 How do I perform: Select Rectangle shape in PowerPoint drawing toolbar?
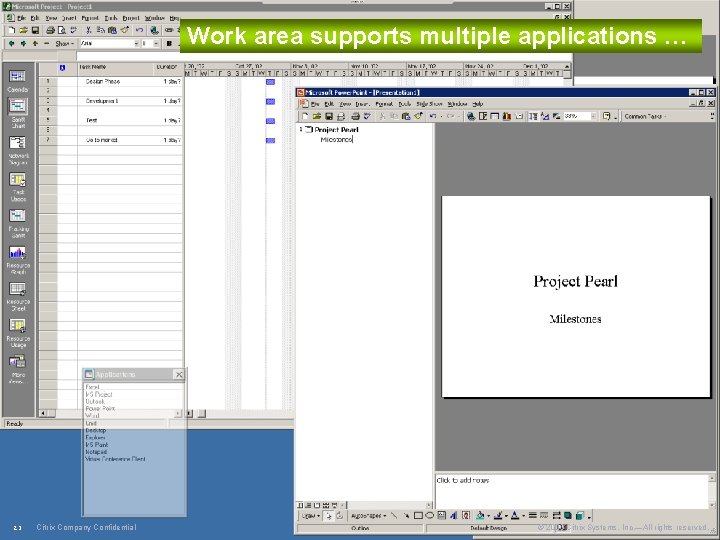coord(418,516)
